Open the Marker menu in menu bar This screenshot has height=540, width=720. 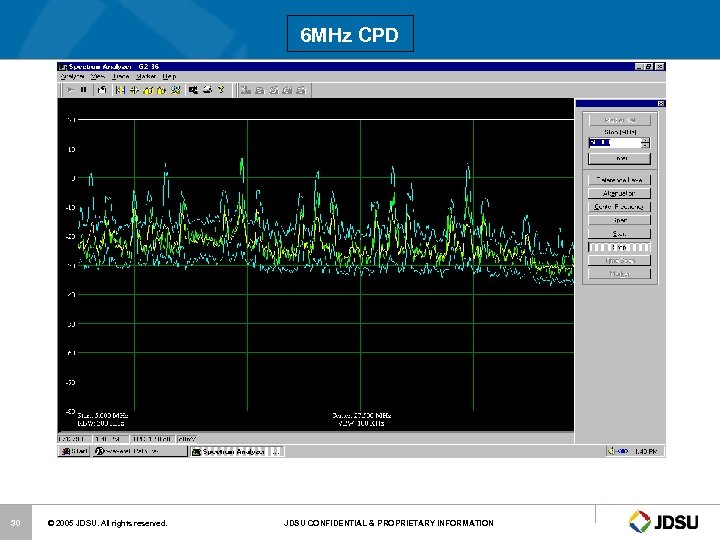pyautogui.click(x=145, y=76)
